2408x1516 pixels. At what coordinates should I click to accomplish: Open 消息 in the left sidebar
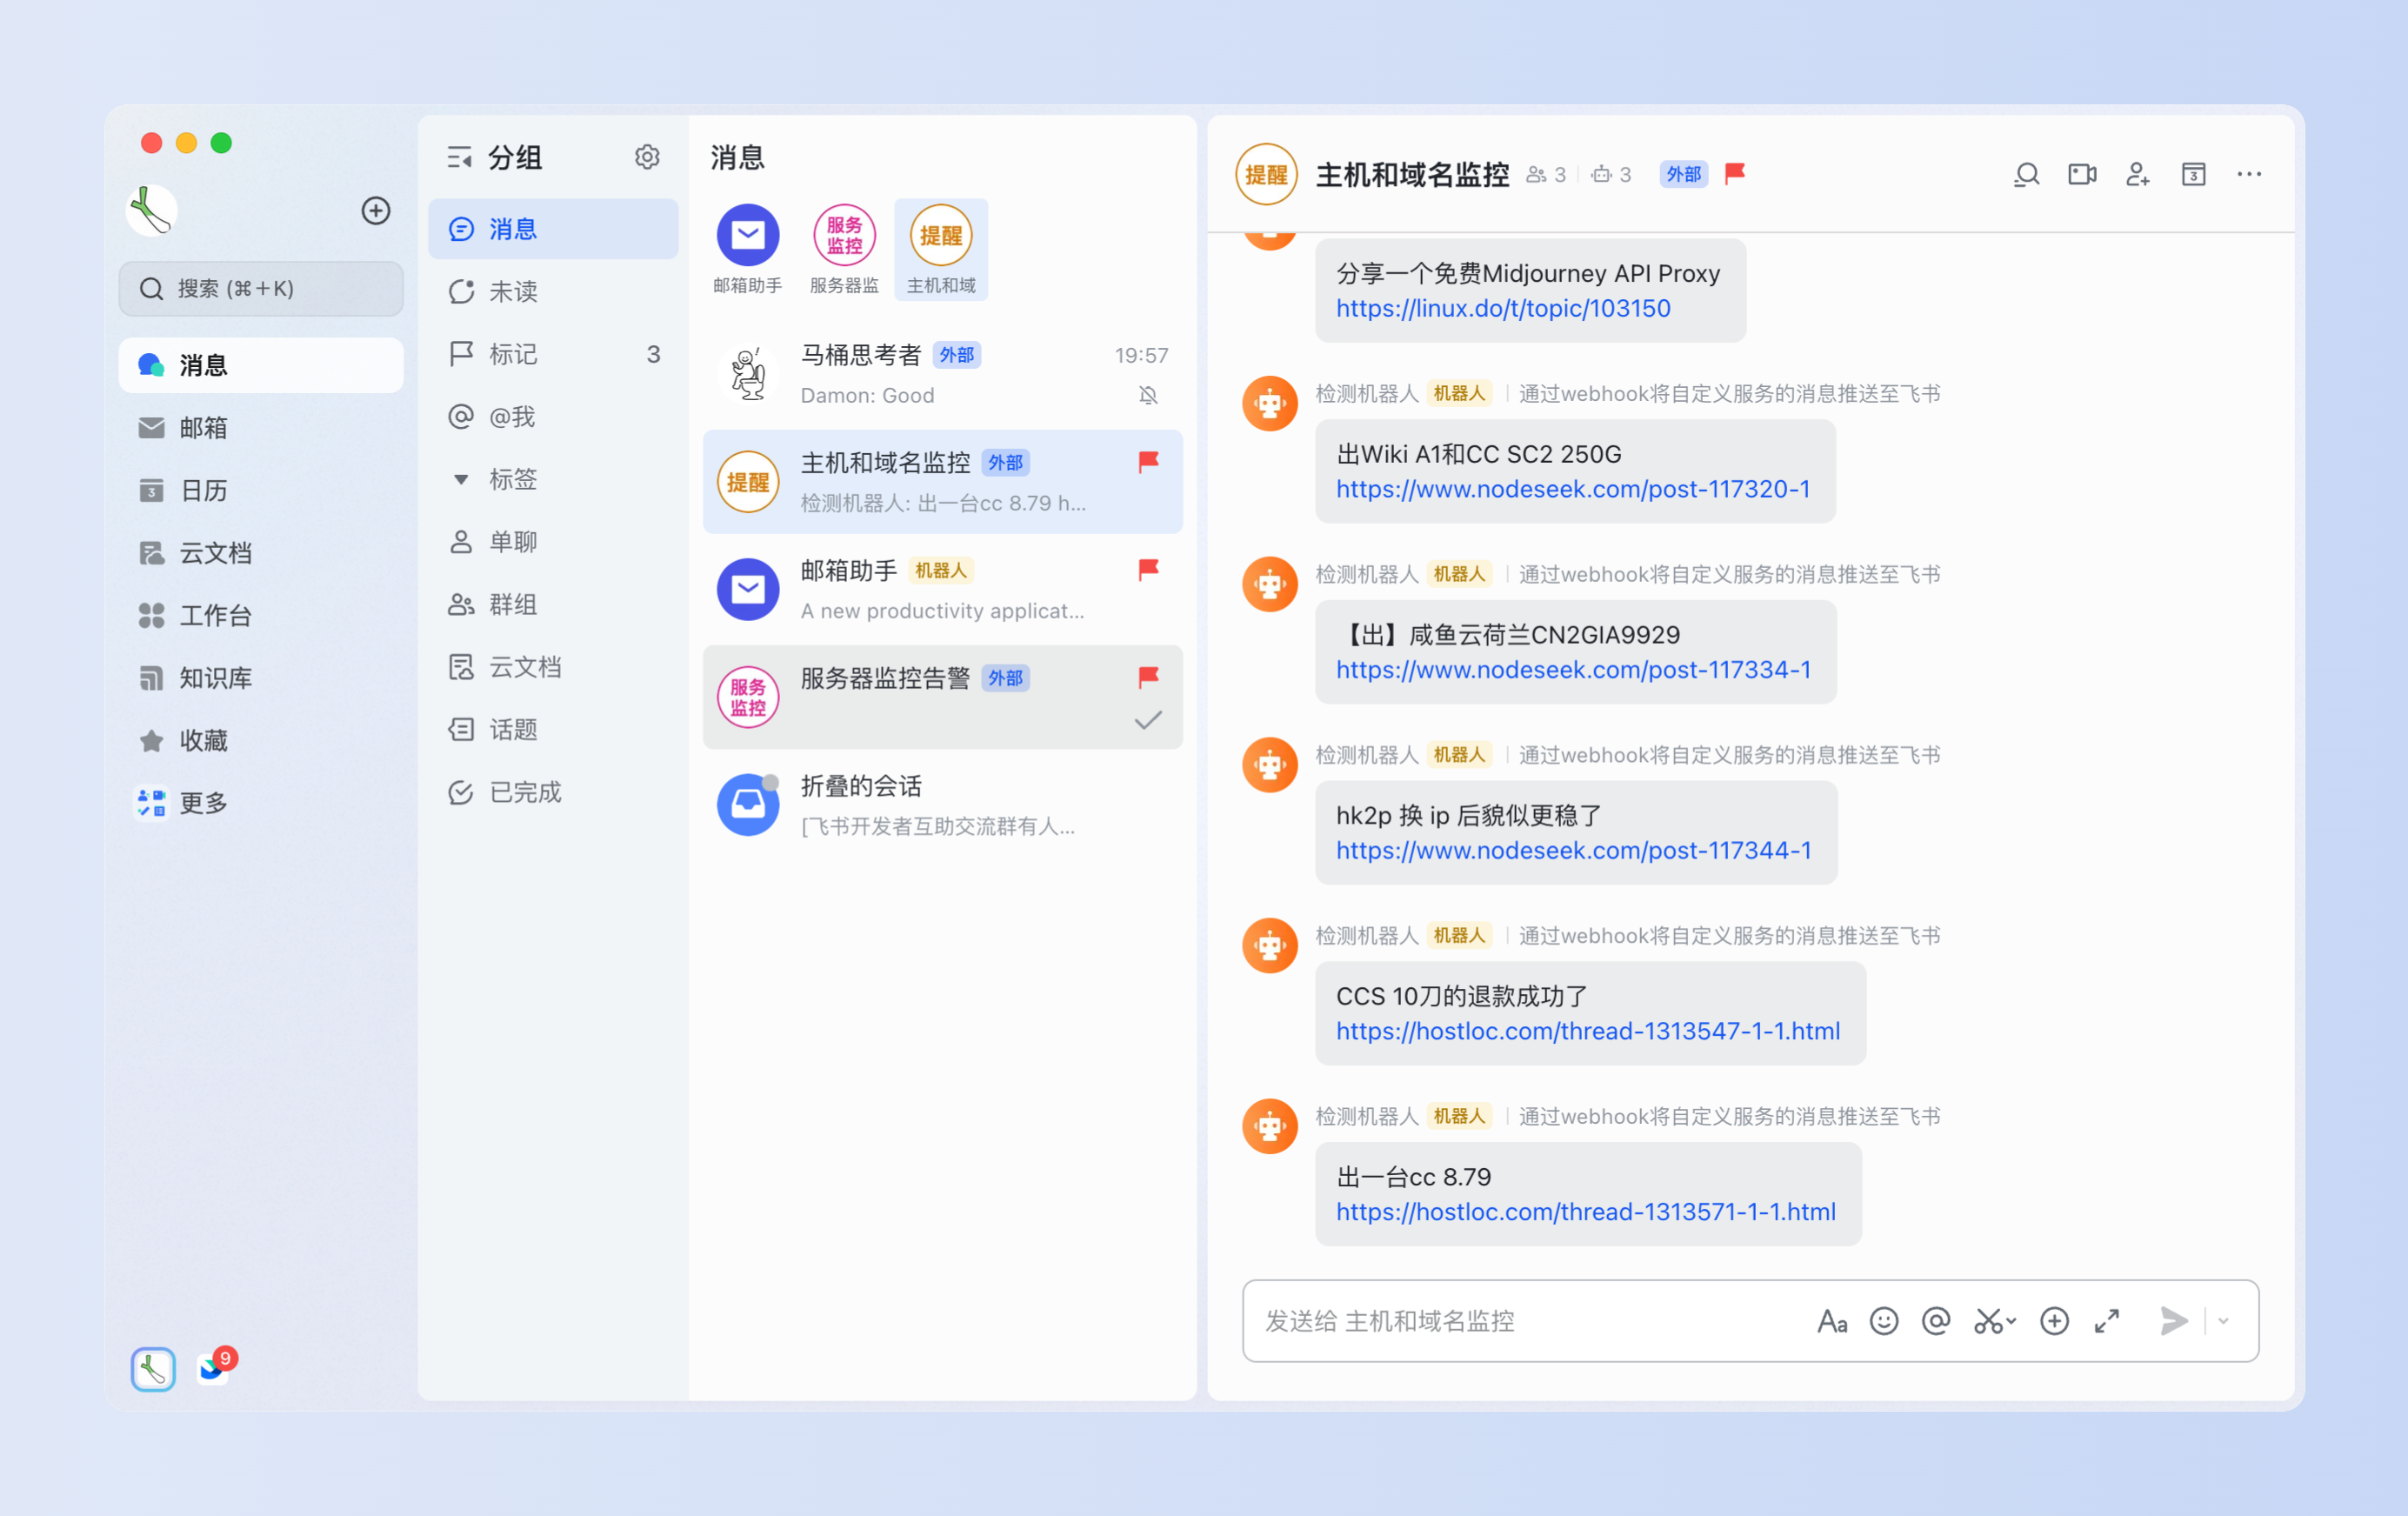click(261, 365)
